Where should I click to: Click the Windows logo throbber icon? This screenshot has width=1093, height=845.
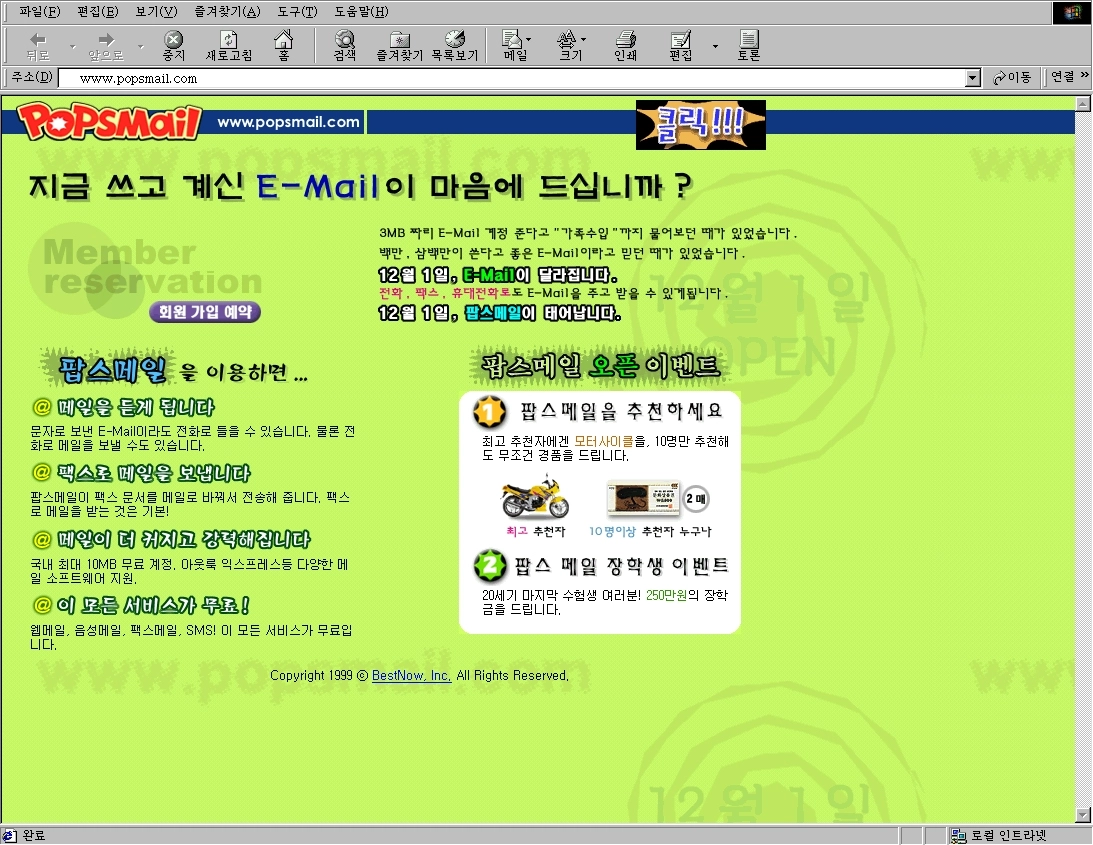pyautogui.click(x=1072, y=13)
